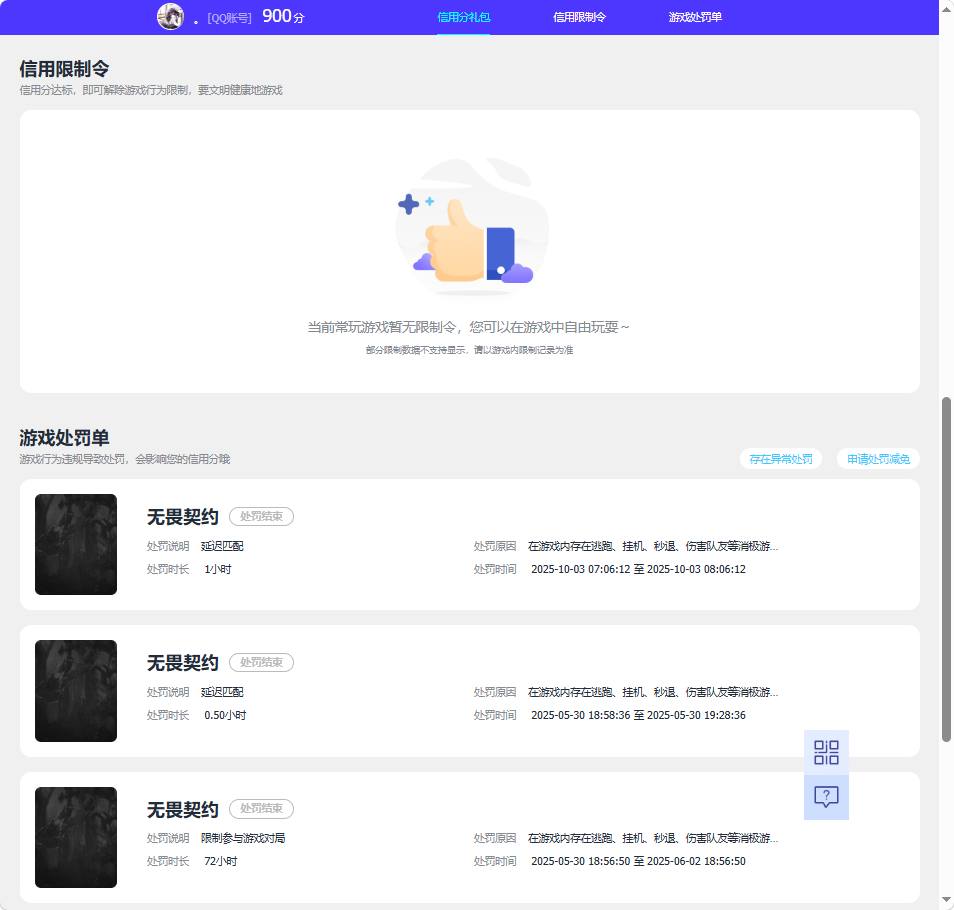This screenshot has height=910, width=954.
Task: Click the [QQ账号] label
Action: point(229,18)
